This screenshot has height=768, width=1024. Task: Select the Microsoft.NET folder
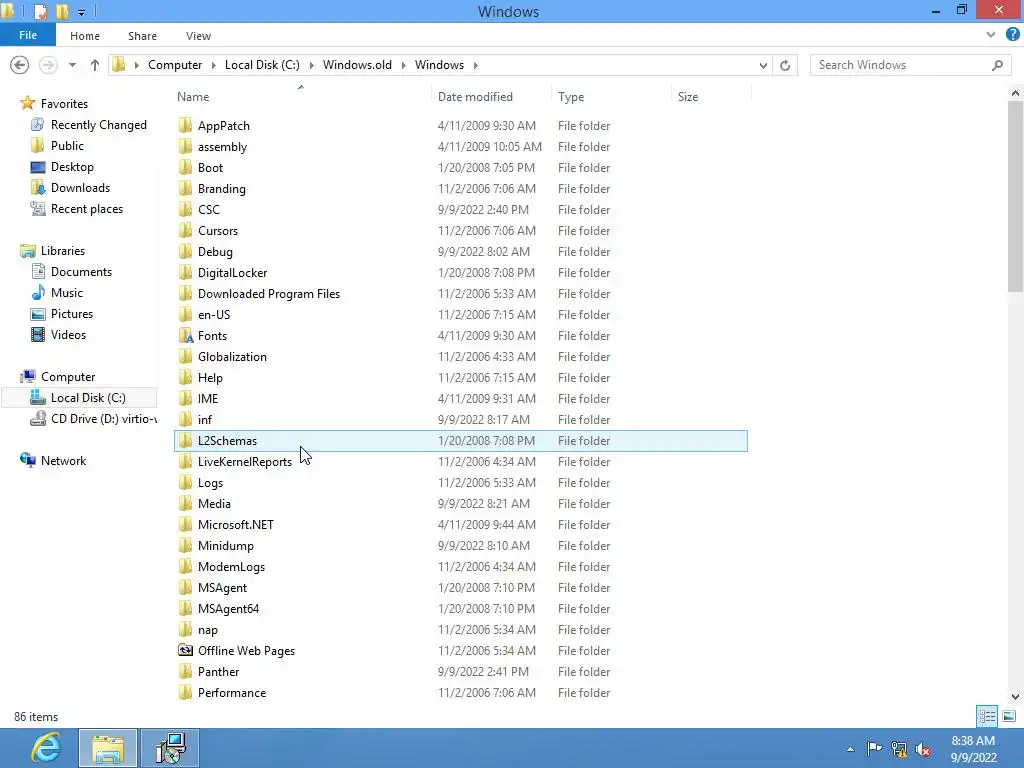point(236,524)
